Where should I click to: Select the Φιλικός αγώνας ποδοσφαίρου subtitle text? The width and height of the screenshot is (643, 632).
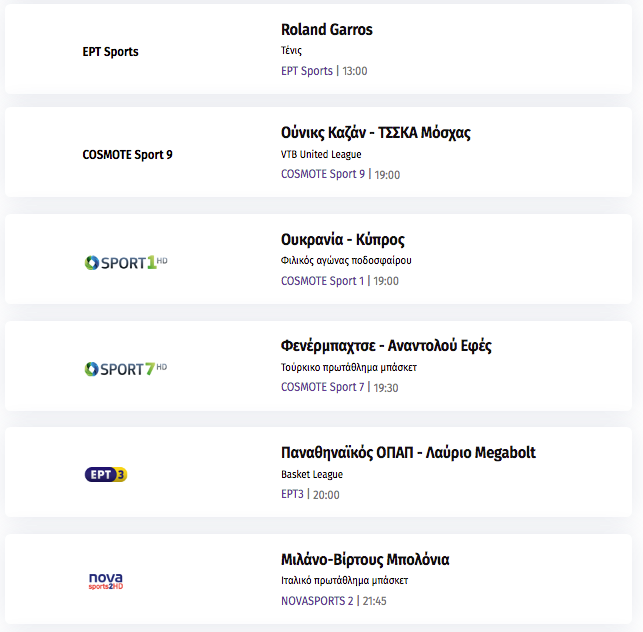coord(346,261)
